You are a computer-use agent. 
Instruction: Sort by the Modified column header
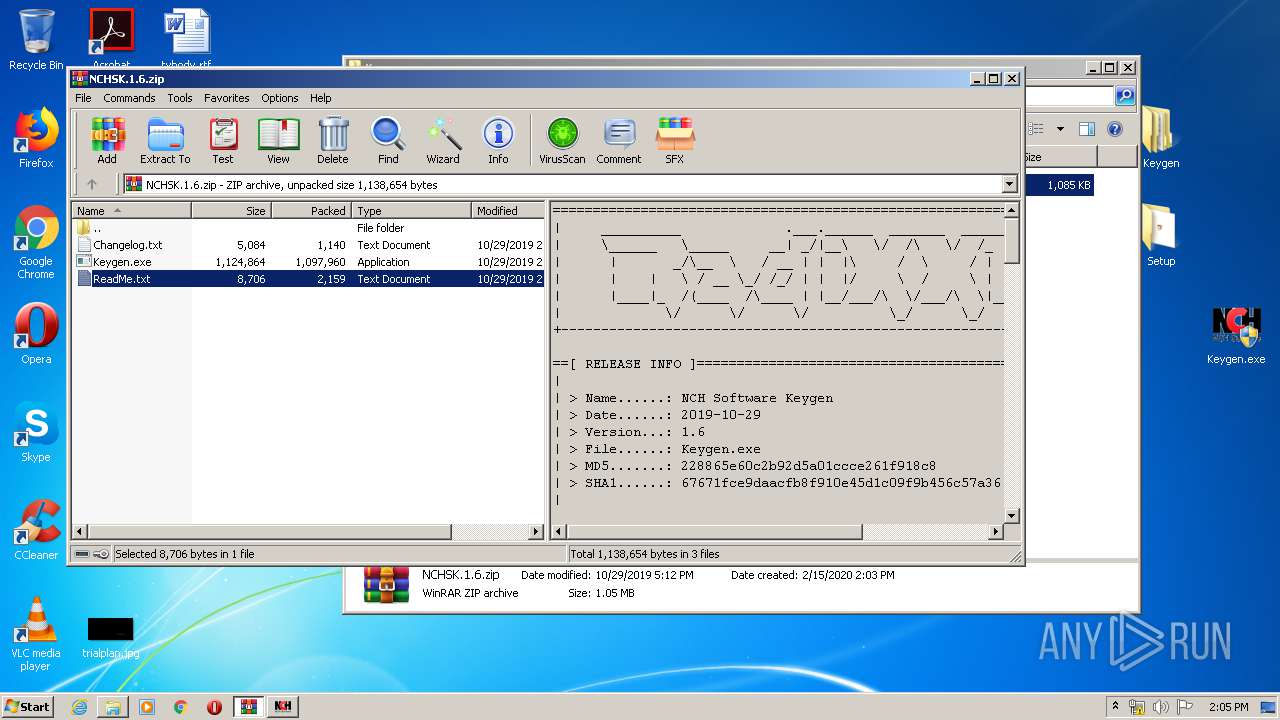pos(508,210)
